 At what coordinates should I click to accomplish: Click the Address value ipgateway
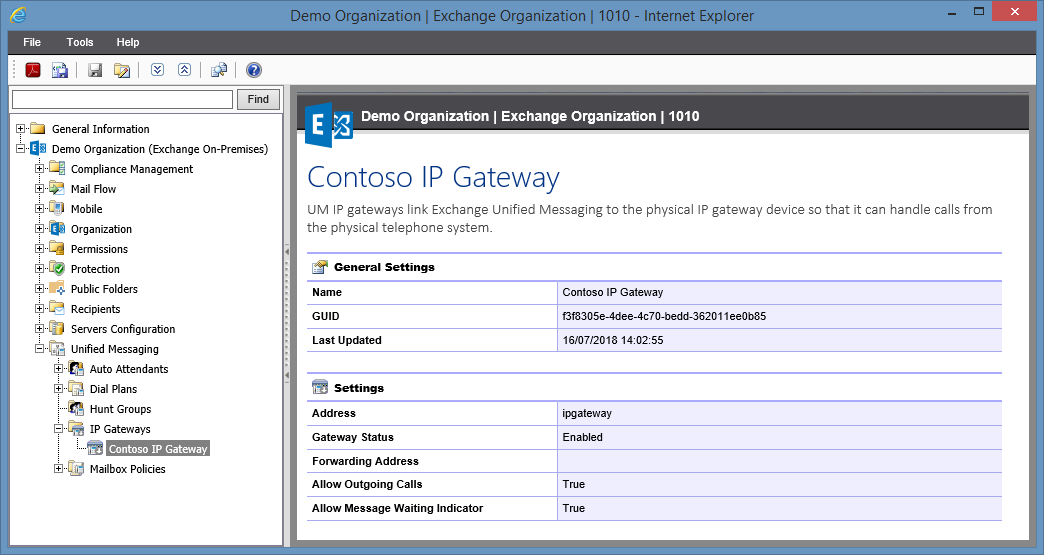587,413
